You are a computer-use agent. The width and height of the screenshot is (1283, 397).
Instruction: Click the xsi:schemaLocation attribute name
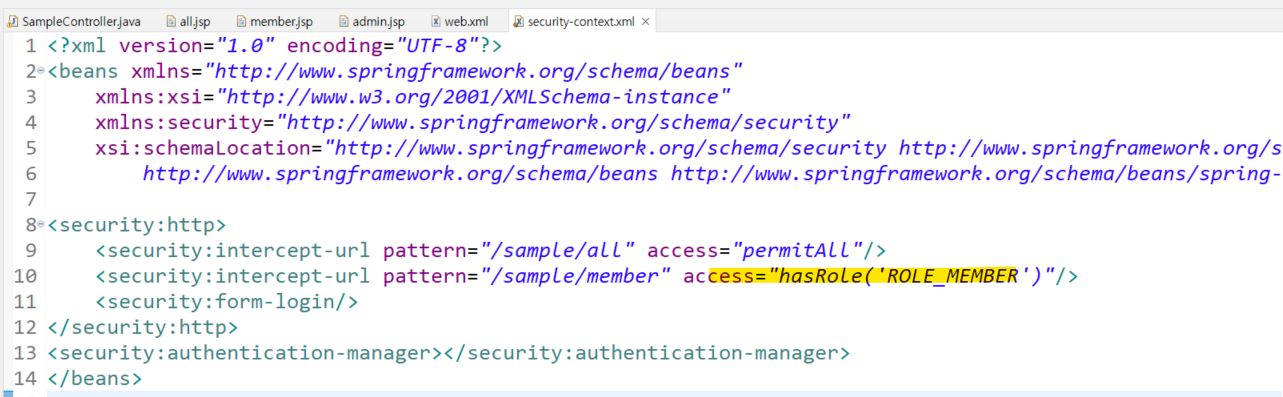click(x=203, y=148)
